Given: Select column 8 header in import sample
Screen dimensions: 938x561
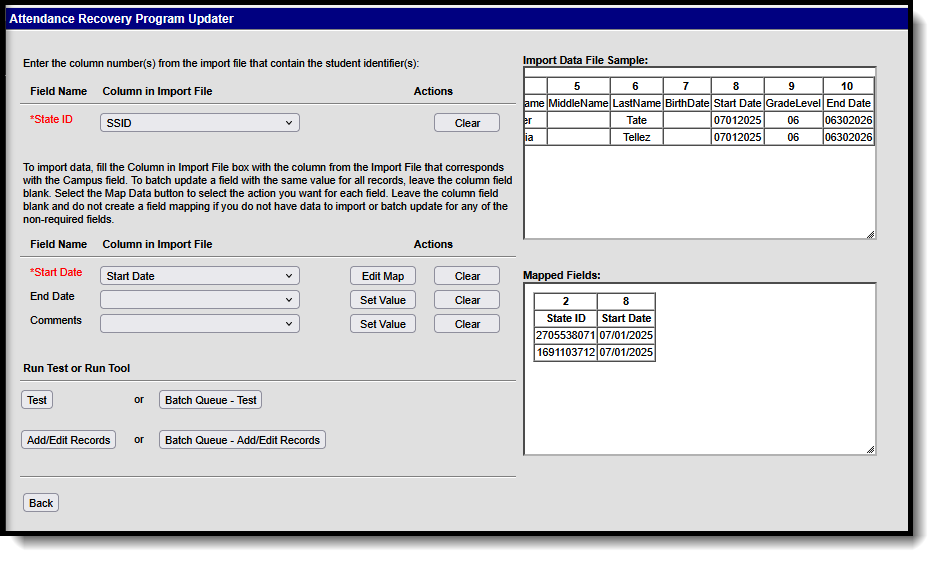Looking at the screenshot, I should (737, 86).
